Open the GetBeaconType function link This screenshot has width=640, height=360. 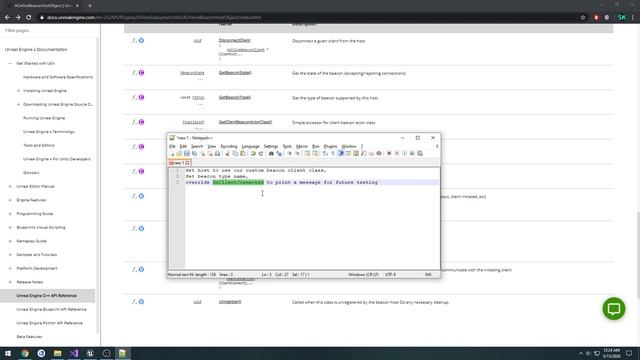click(235, 98)
